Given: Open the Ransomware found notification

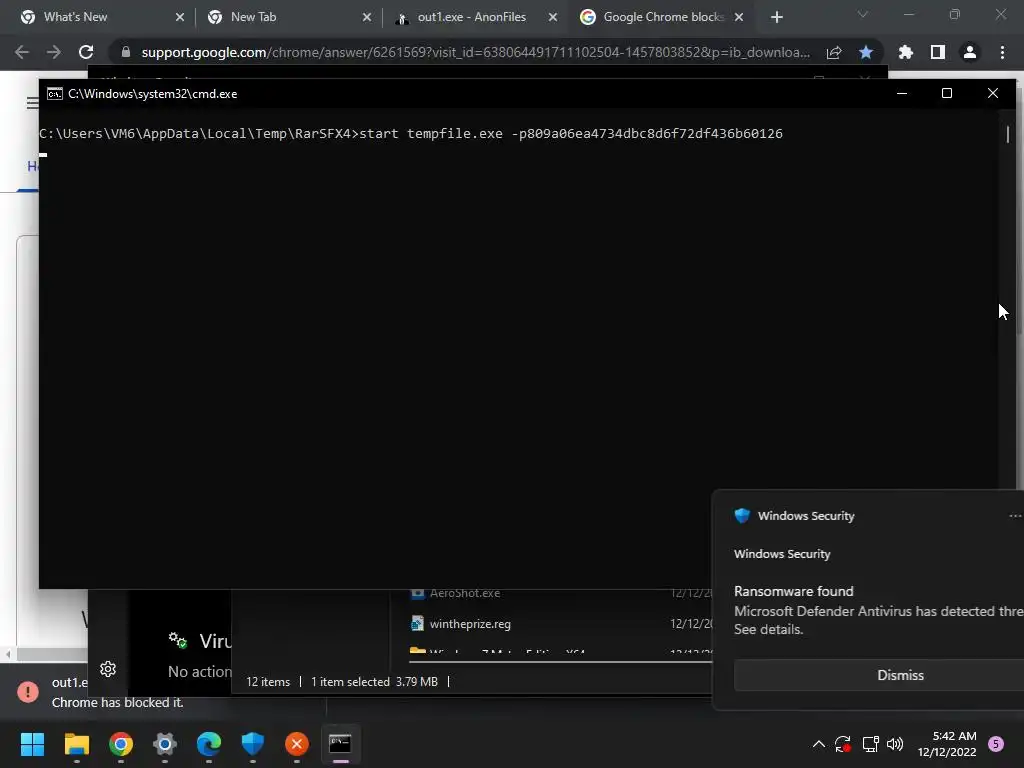Looking at the screenshot, I should tap(879, 610).
